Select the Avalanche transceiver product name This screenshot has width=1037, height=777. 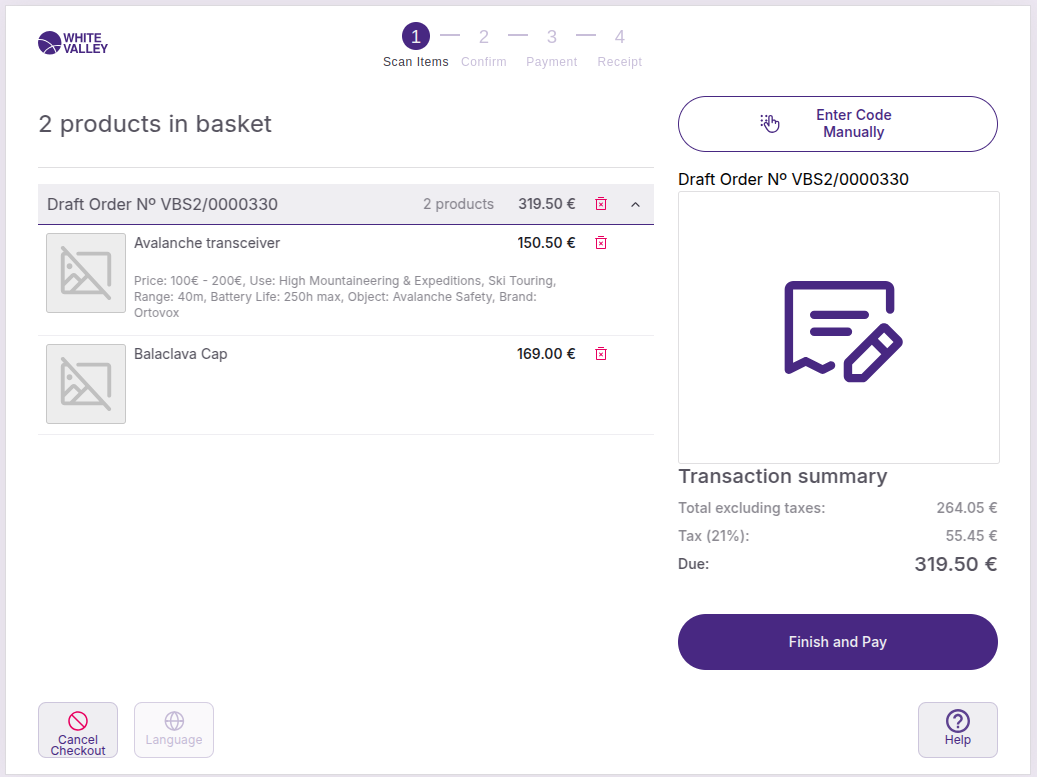click(x=207, y=243)
